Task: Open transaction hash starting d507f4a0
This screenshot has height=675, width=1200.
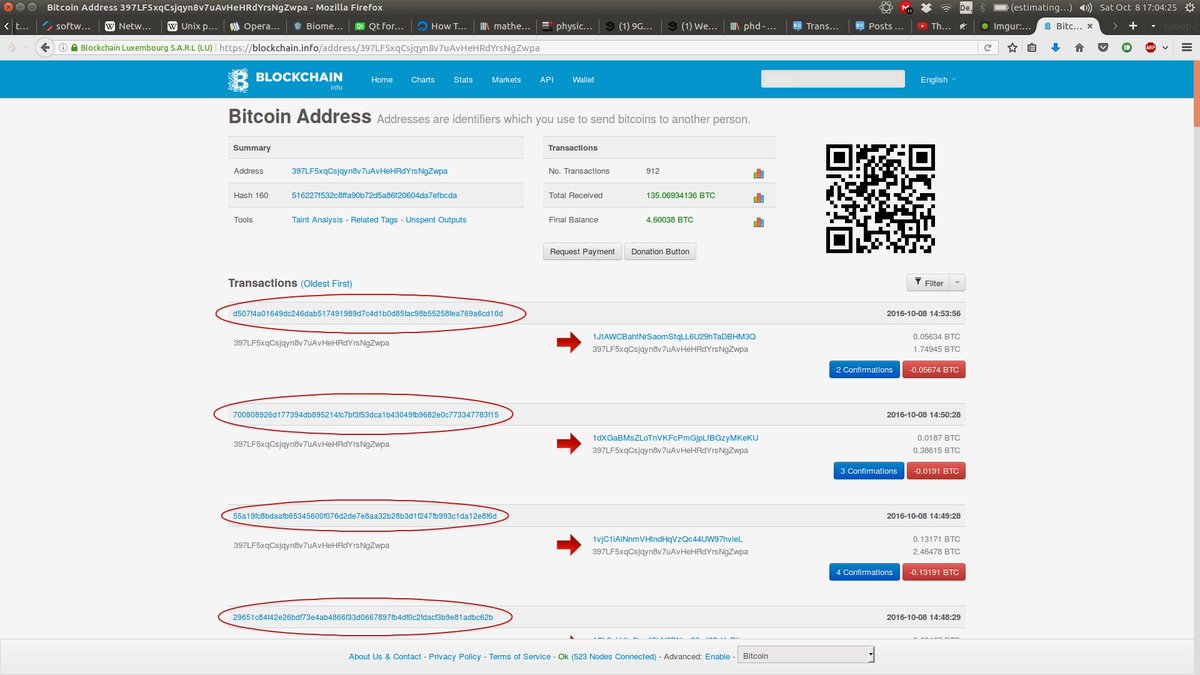Action: pyautogui.click(x=368, y=314)
